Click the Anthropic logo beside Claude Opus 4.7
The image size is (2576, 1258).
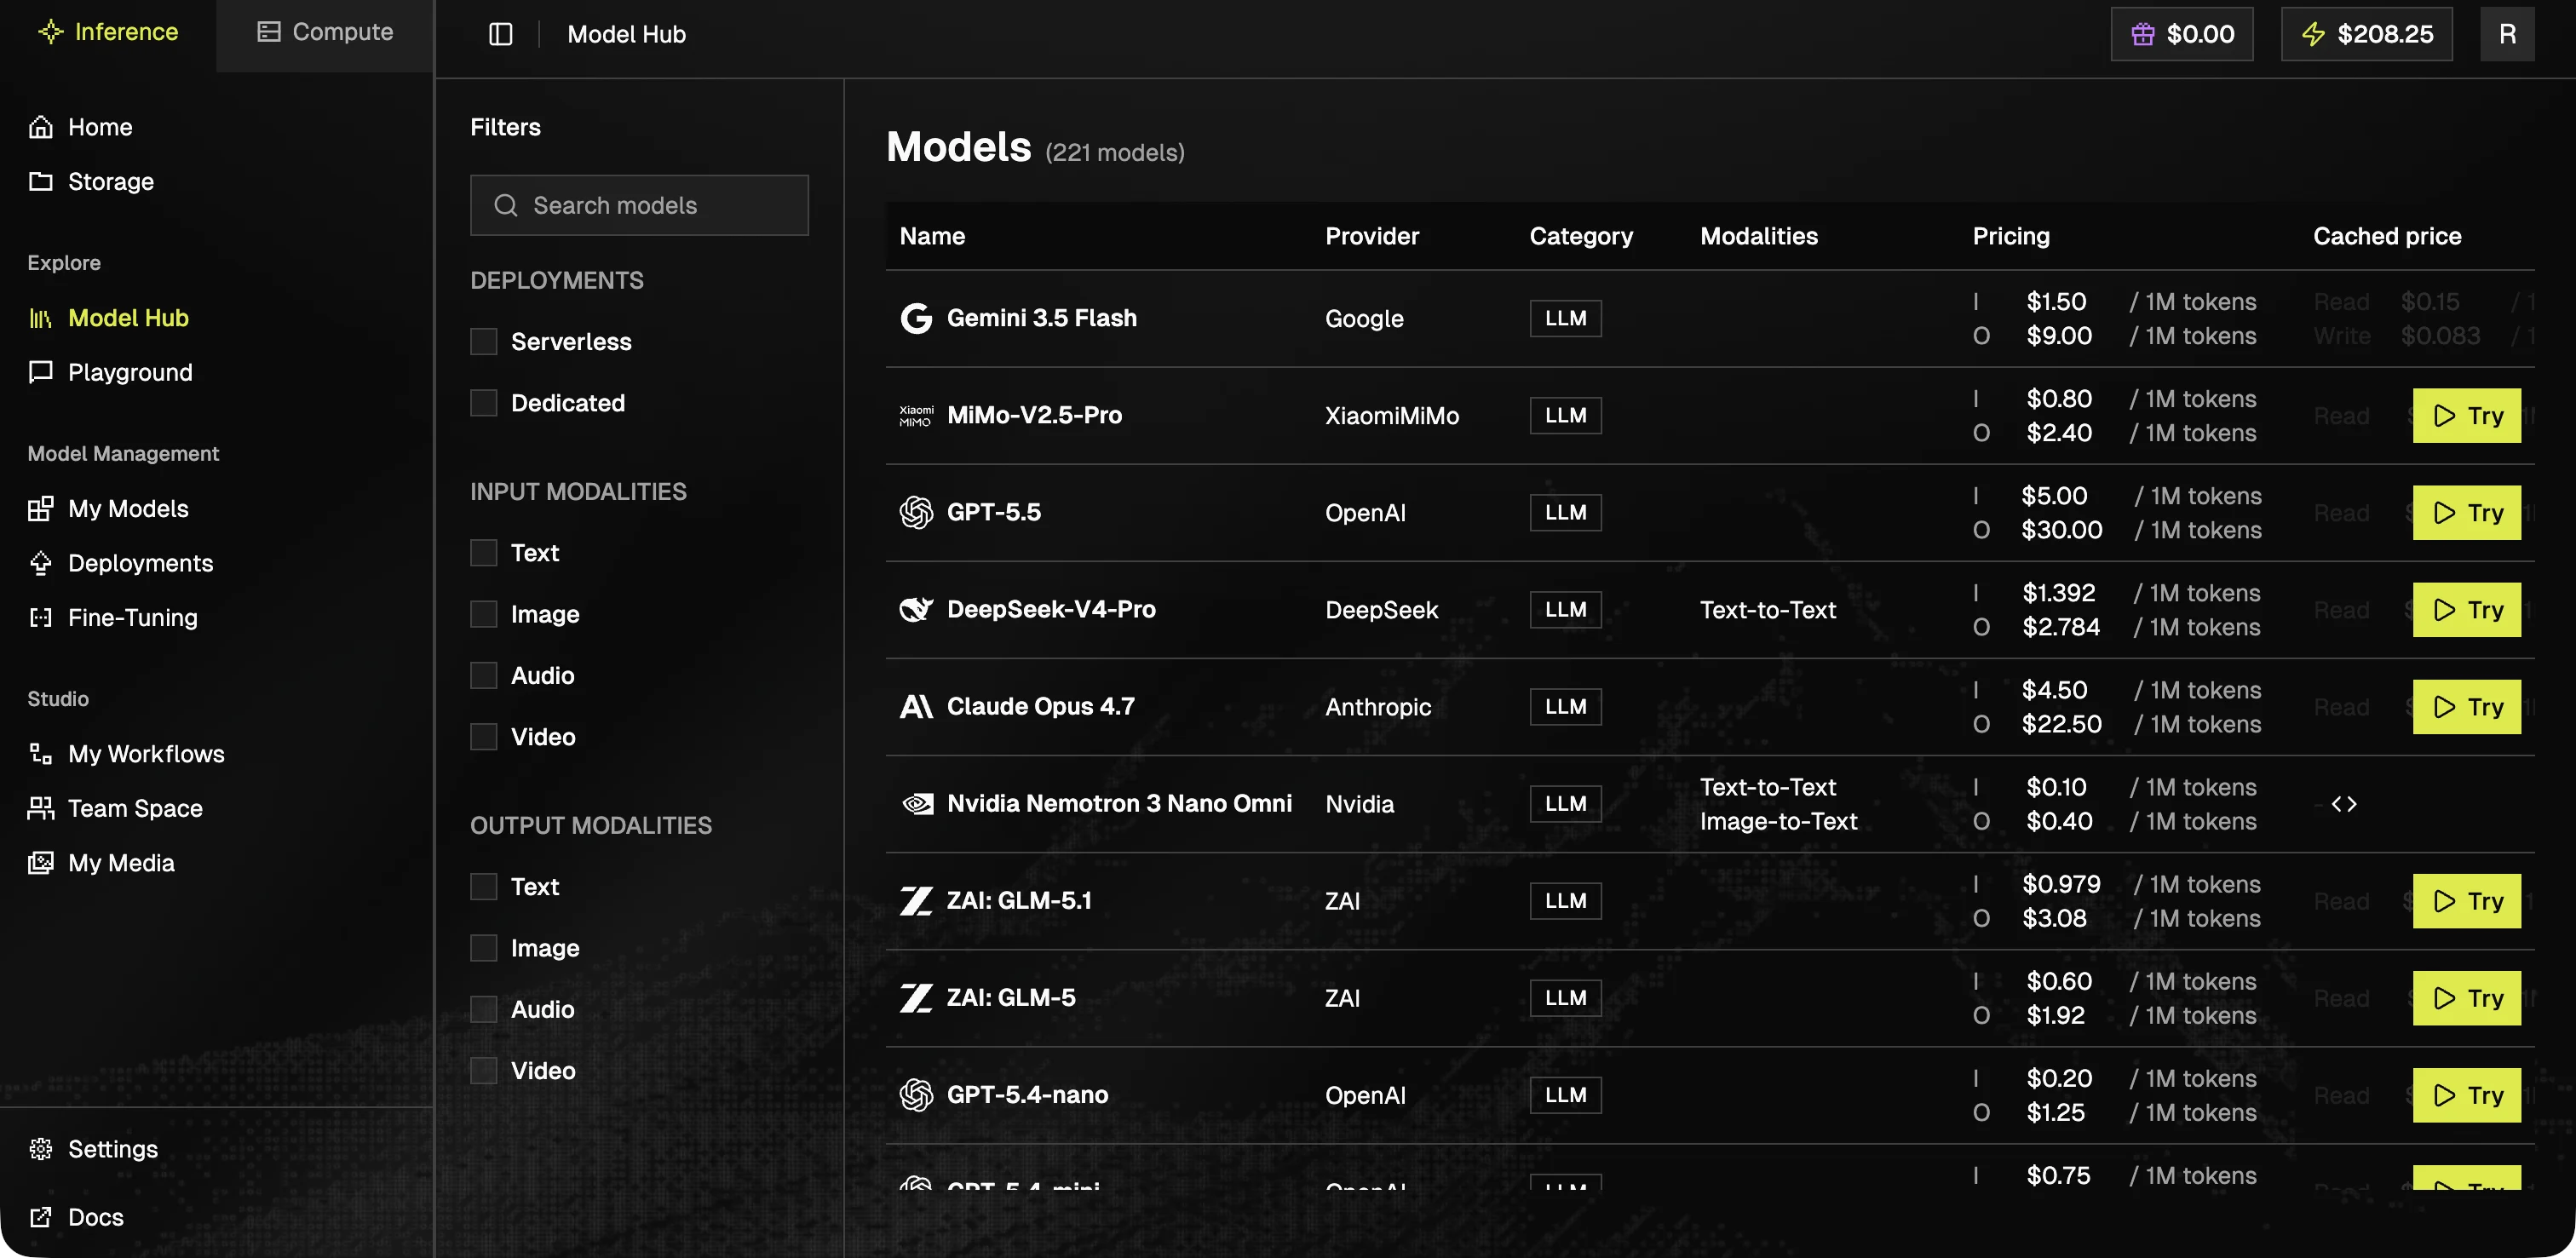[915, 706]
